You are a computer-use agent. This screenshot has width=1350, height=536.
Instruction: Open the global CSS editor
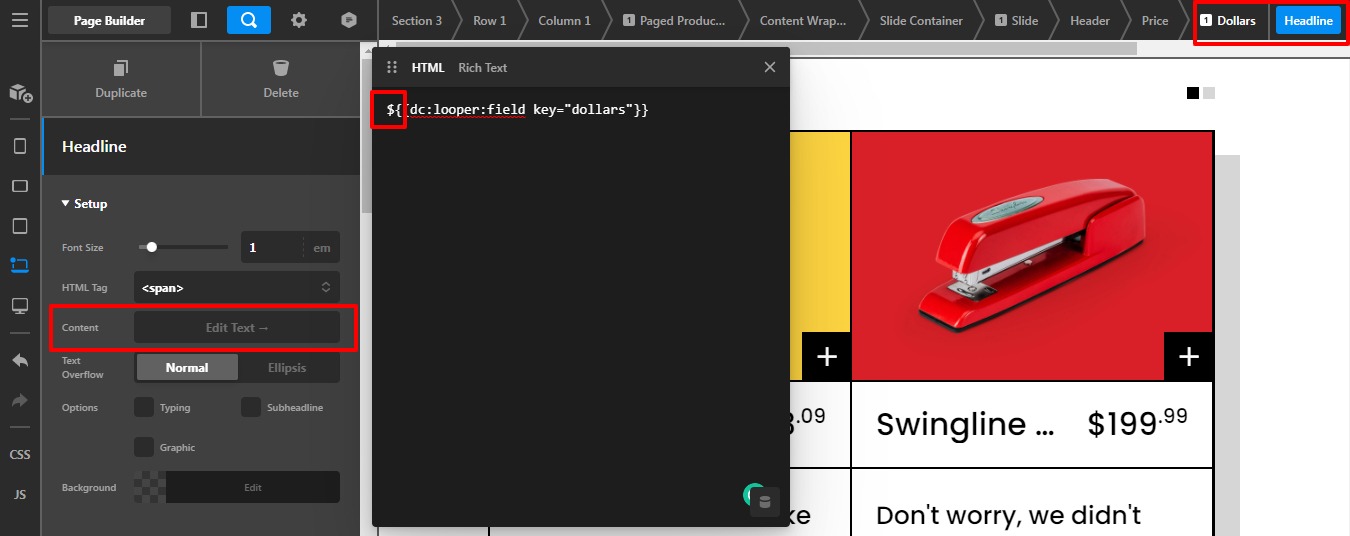point(20,455)
